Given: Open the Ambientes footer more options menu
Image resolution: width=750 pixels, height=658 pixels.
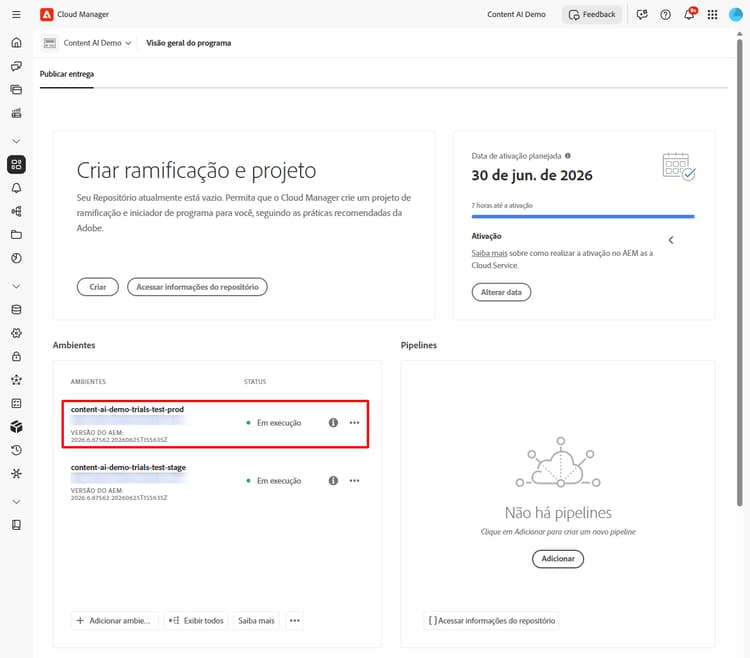Looking at the screenshot, I should click(x=295, y=621).
